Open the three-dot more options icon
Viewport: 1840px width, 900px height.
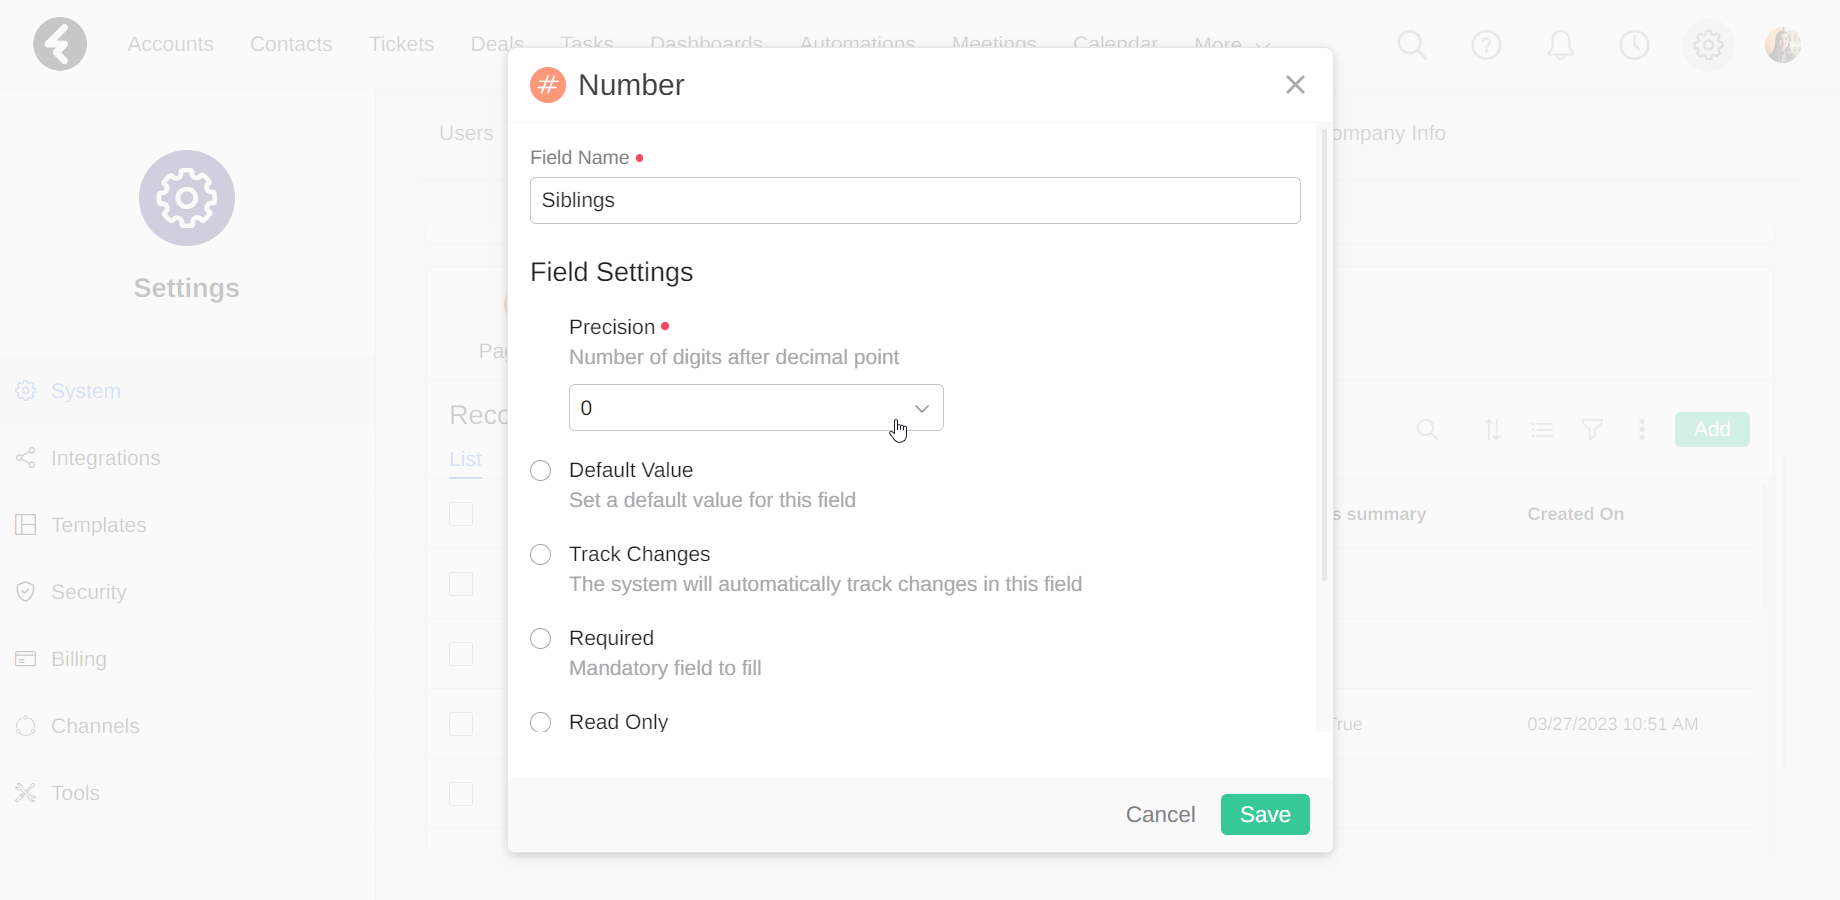[1641, 430]
